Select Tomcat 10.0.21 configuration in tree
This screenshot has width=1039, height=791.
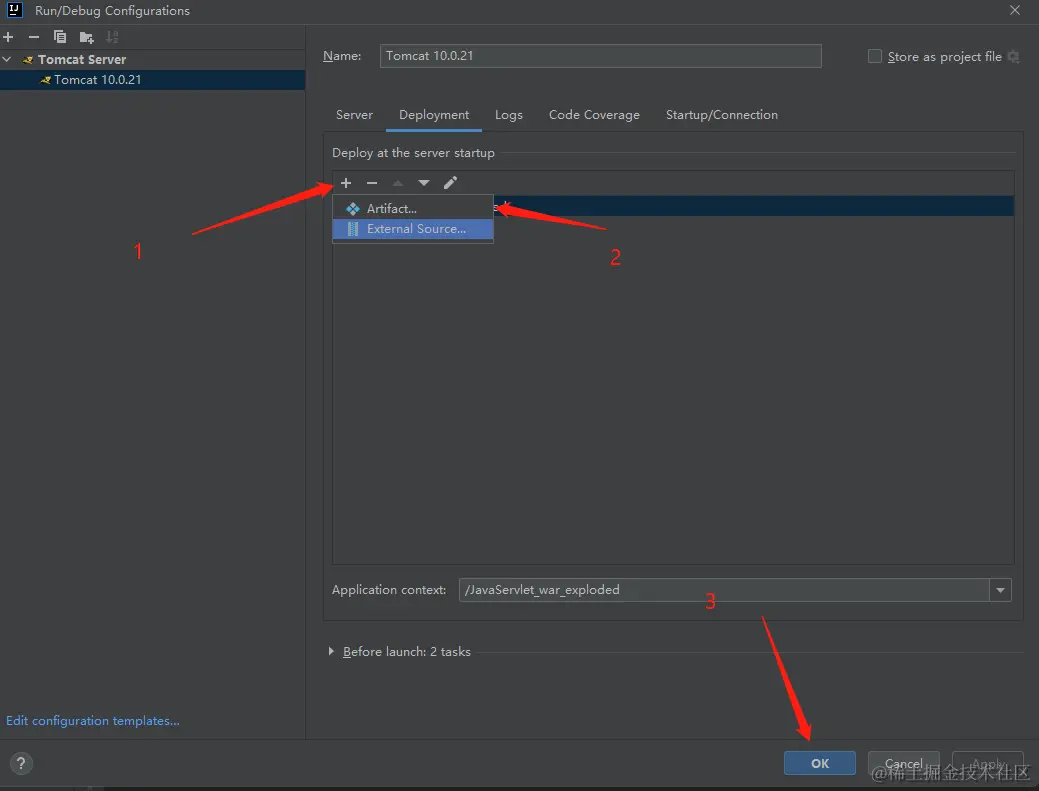[x=152, y=80]
